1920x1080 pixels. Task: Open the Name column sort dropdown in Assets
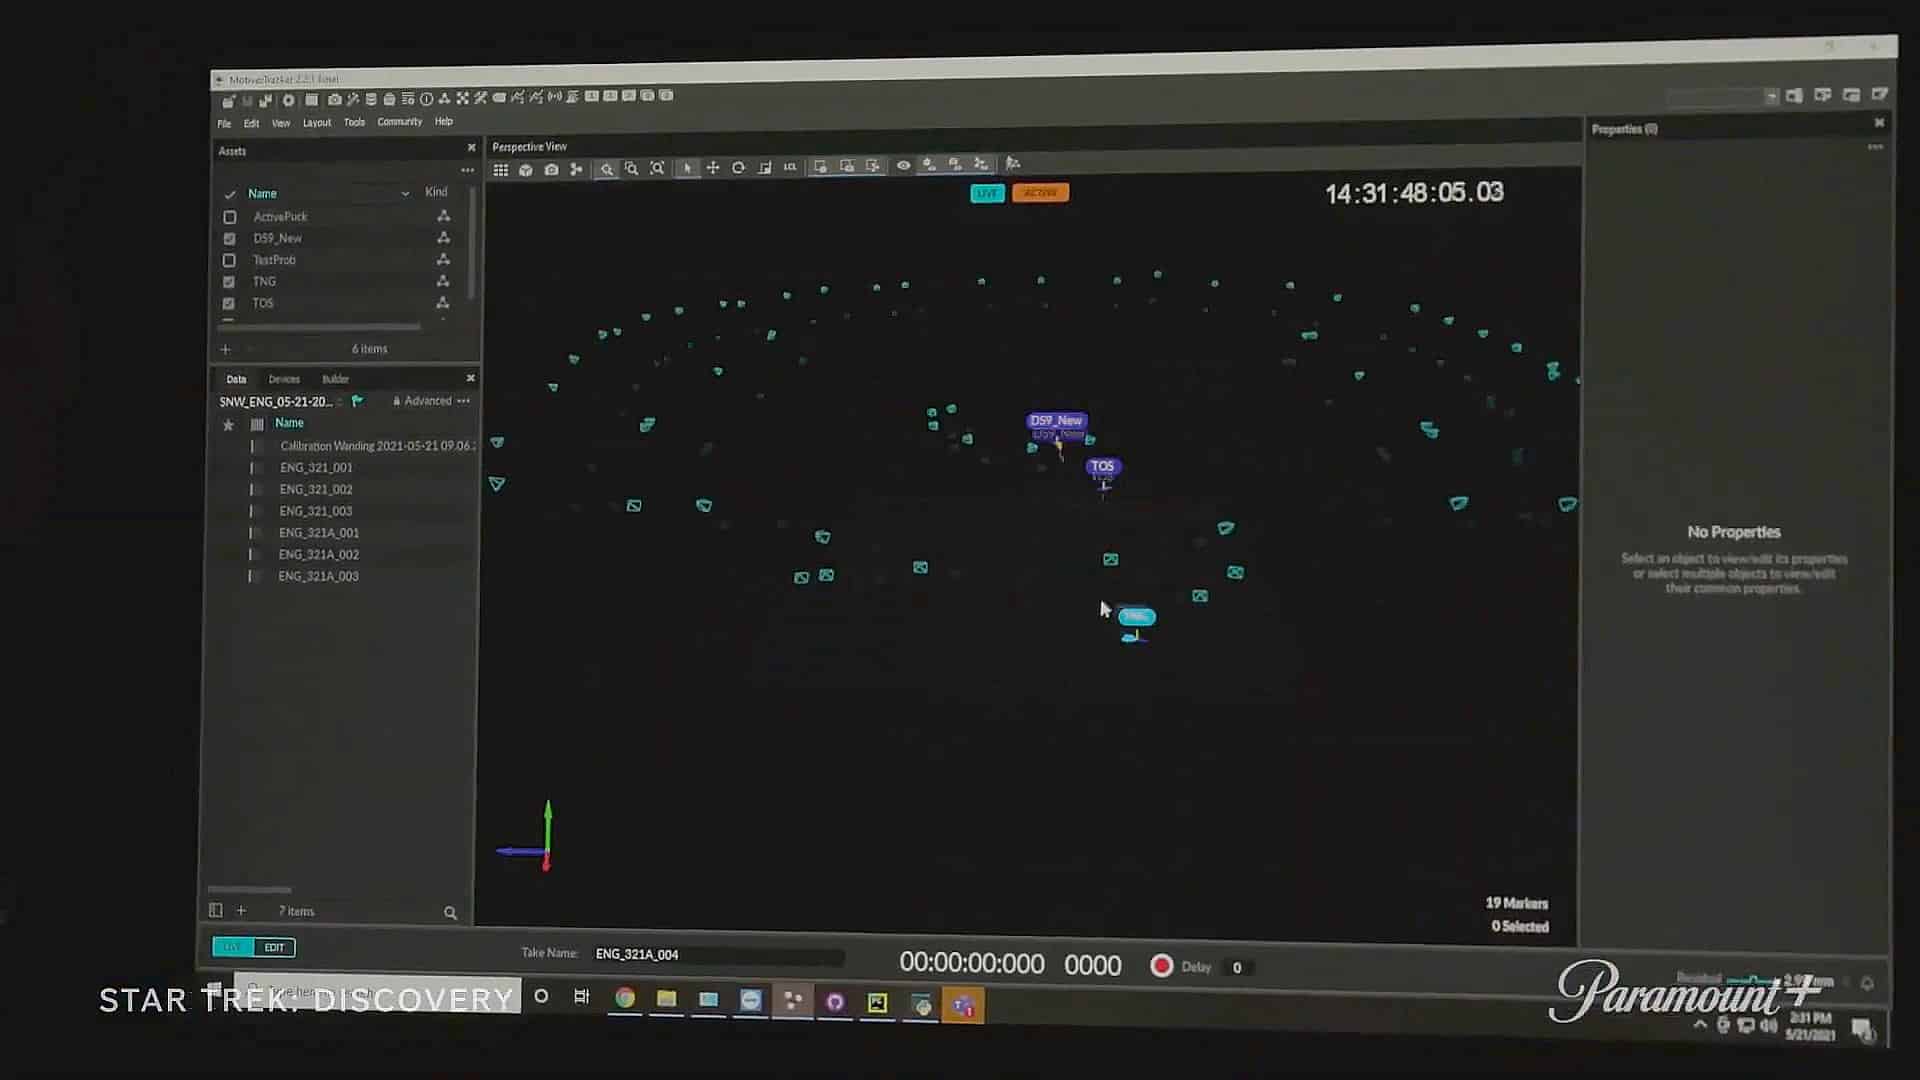pyautogui.click(x=405, y=193)
